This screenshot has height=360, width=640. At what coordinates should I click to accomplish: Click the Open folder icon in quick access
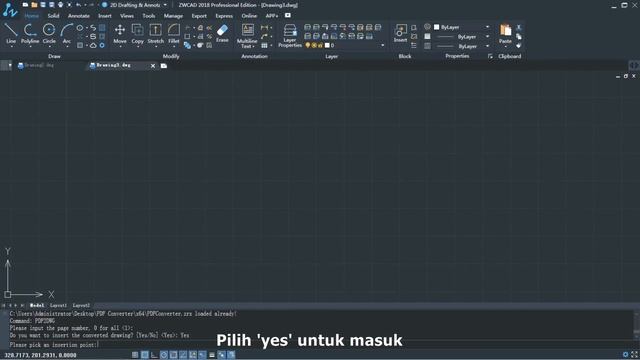click(x=34, y=5)
